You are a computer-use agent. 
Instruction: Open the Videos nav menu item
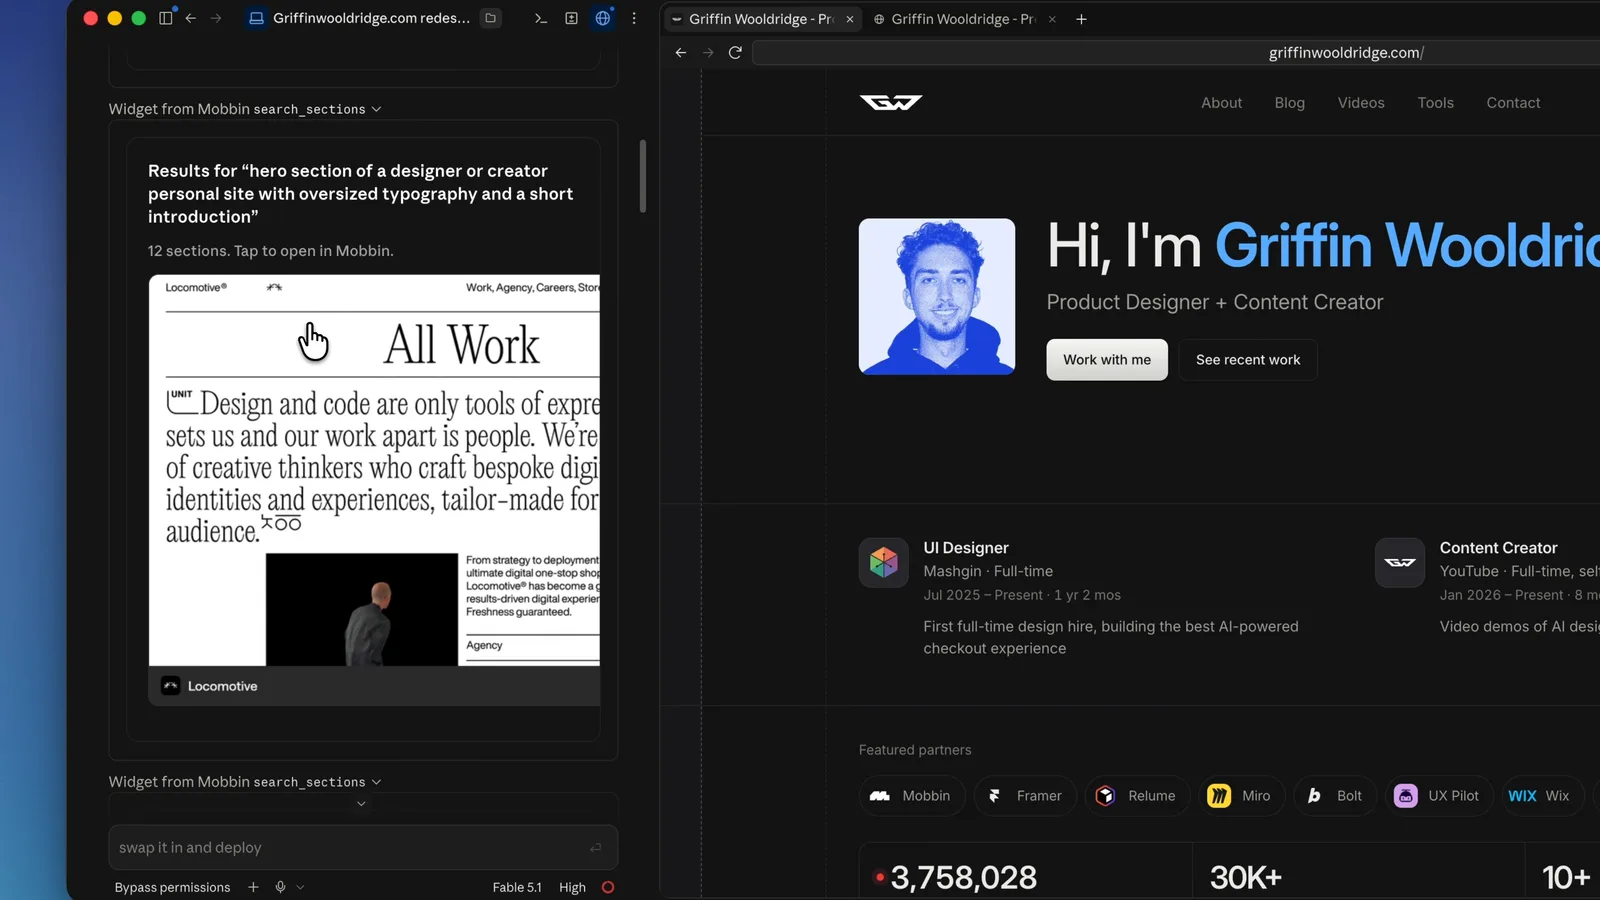click(x=1361, y=103)
